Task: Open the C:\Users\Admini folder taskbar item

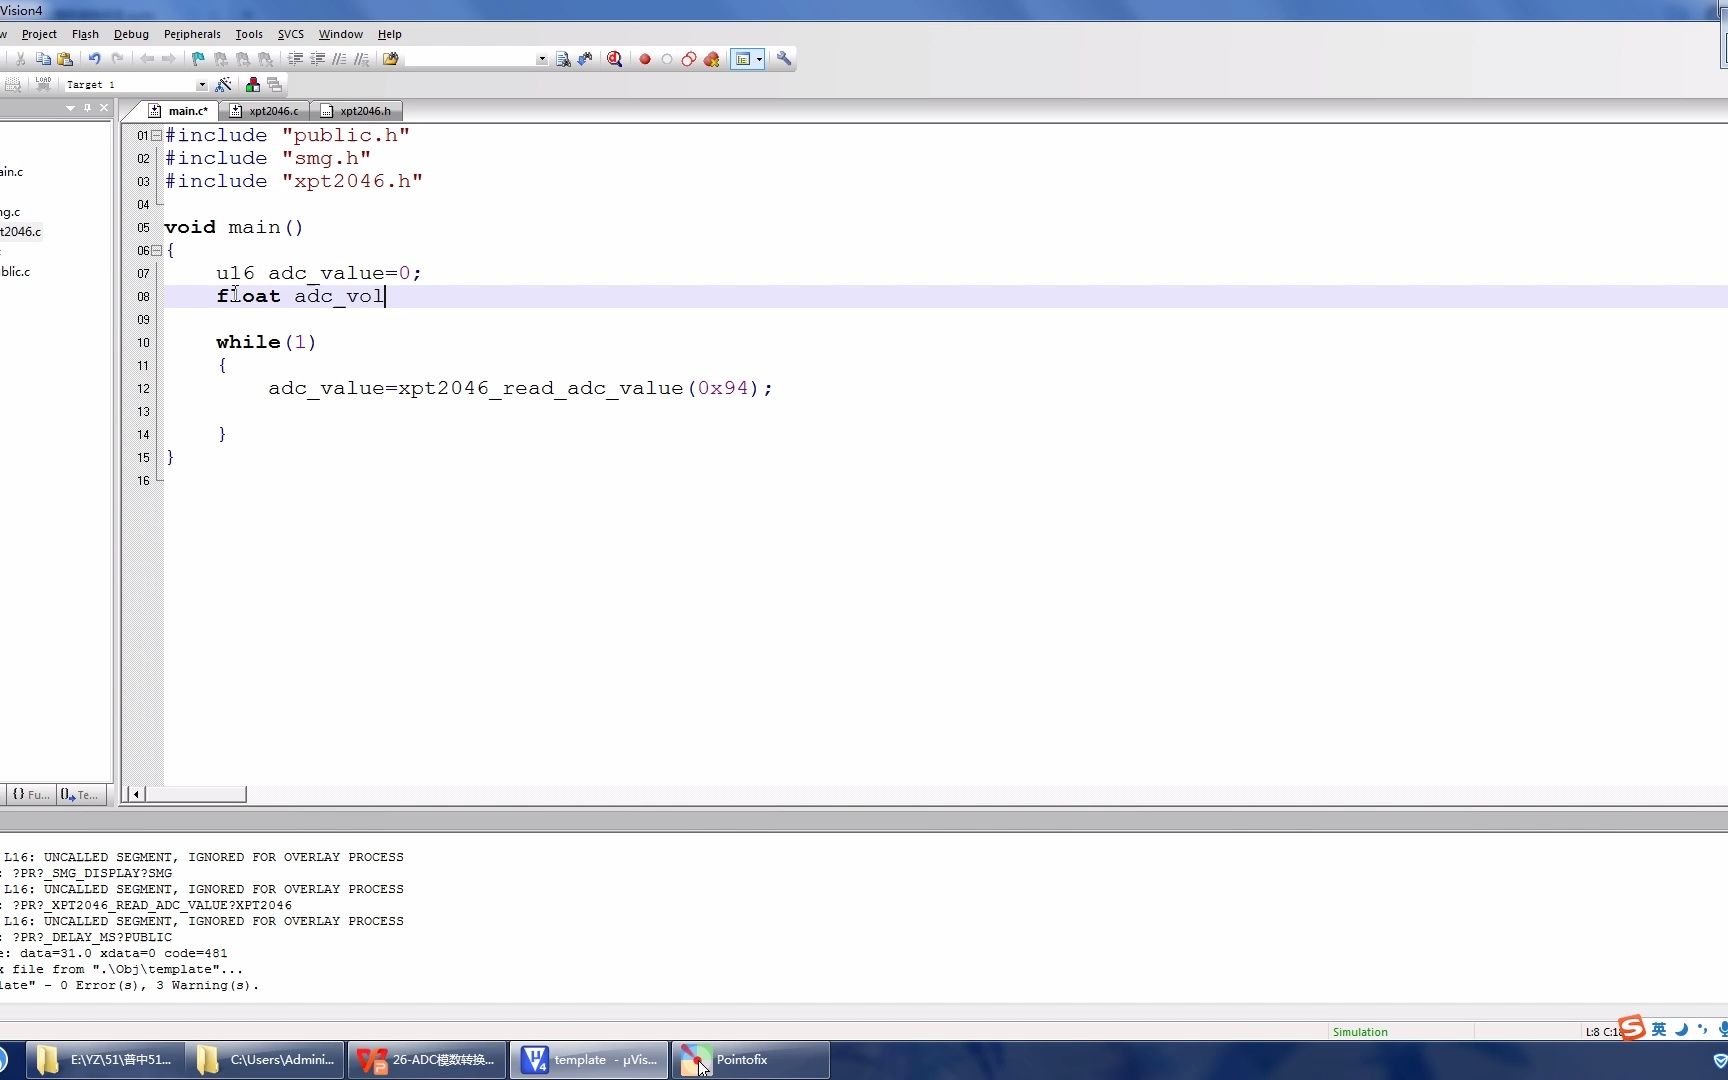Action: pos(264,1060)
